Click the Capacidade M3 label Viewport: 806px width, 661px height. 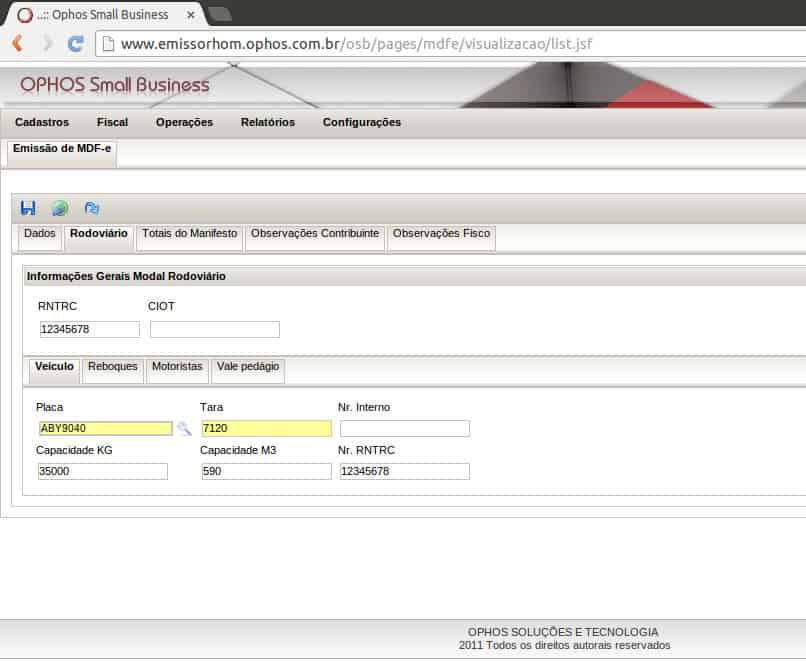pos(238,450)
